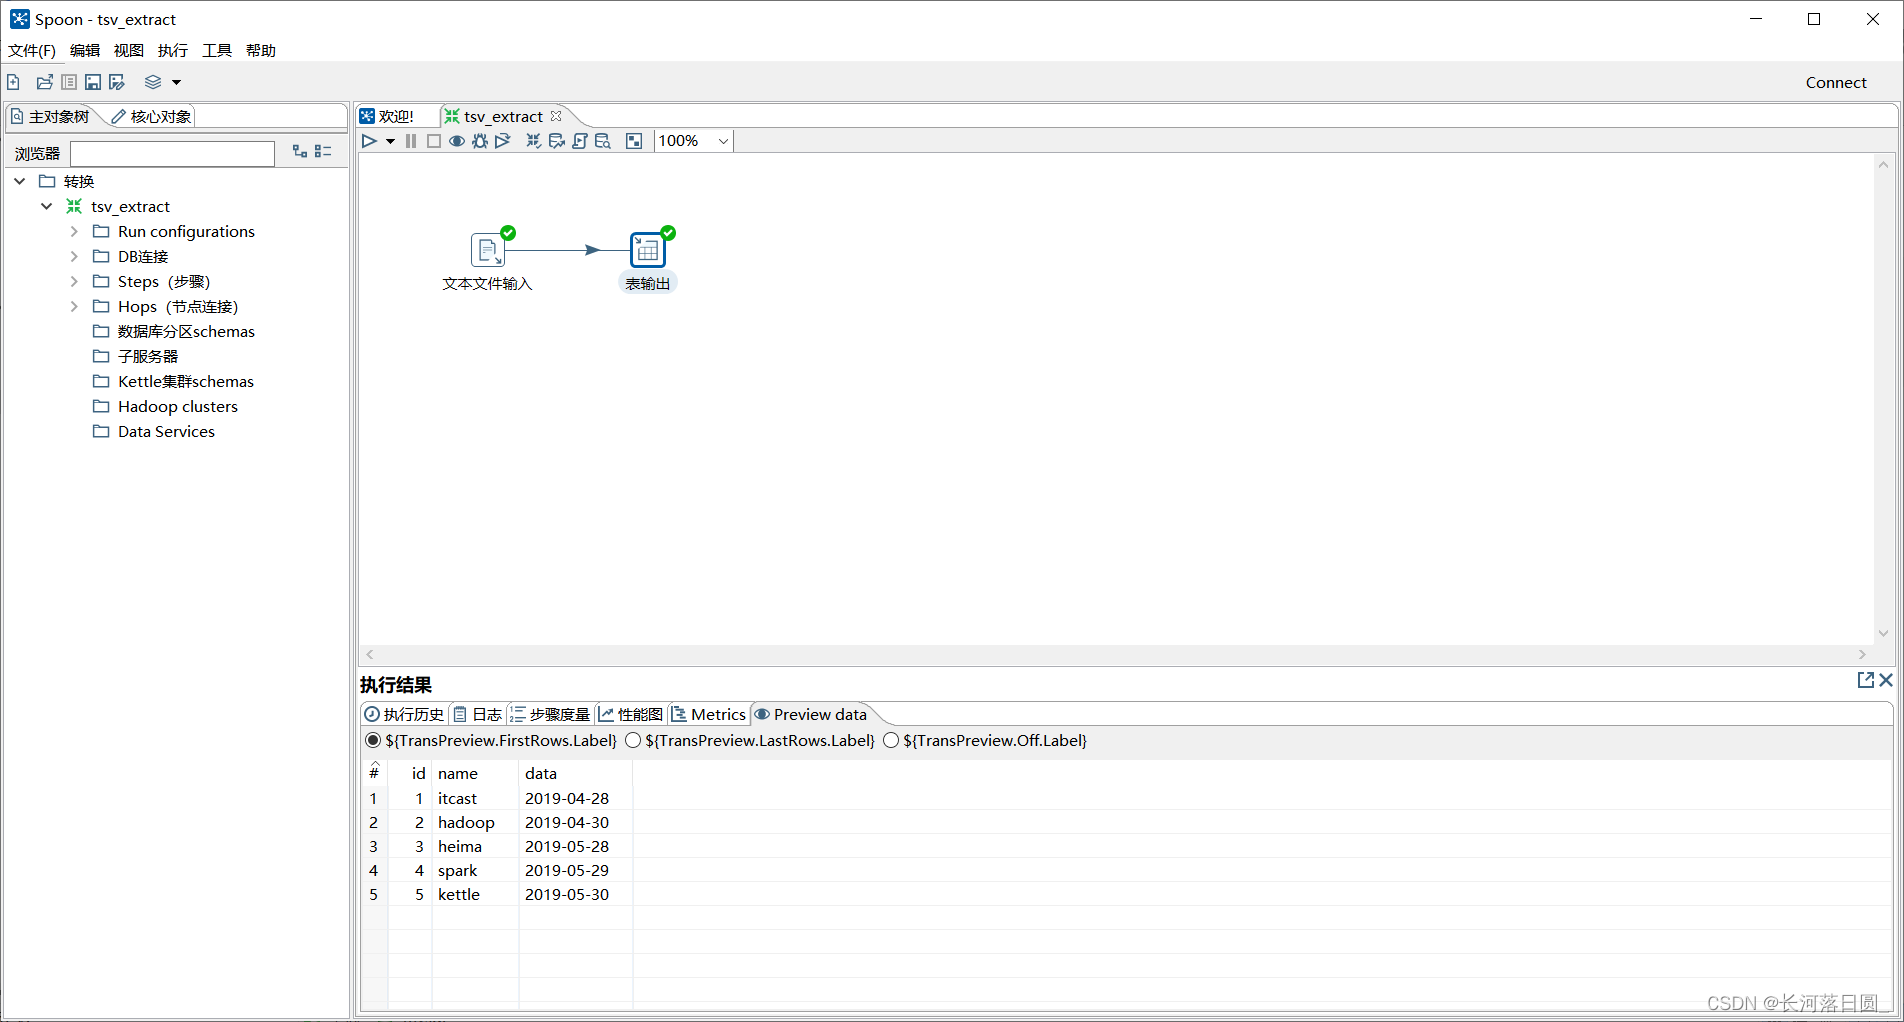Switch to the 核心对象 tab
The height and width of the screenshot is (1022, 1904).
[151, 117]
